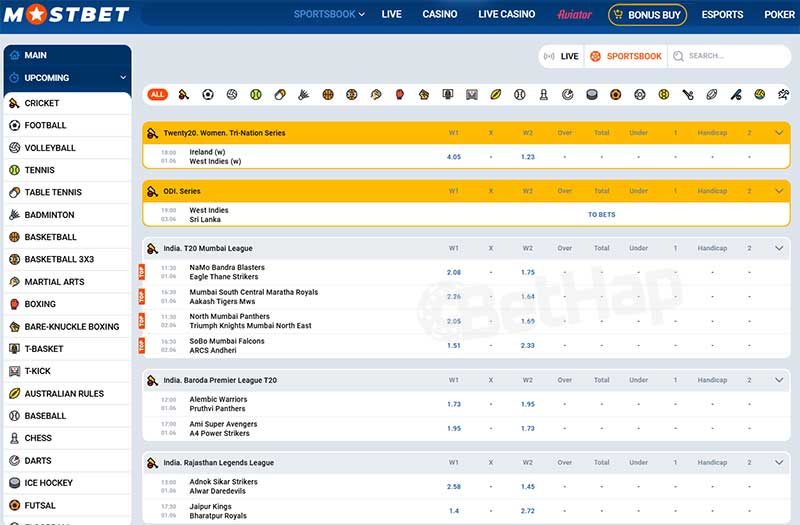The height and width of the screenshot is (525, 800).
Task: Filter by baseball icon in sports icon row
Action: pyautogui.click(x=519, y=94)
